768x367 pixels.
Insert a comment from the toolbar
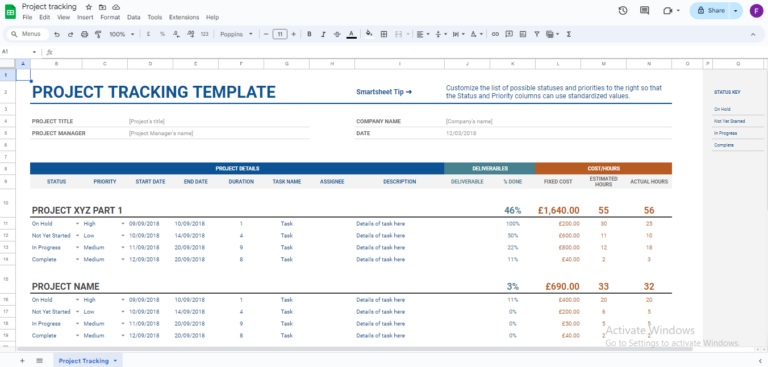pos(509,34)
